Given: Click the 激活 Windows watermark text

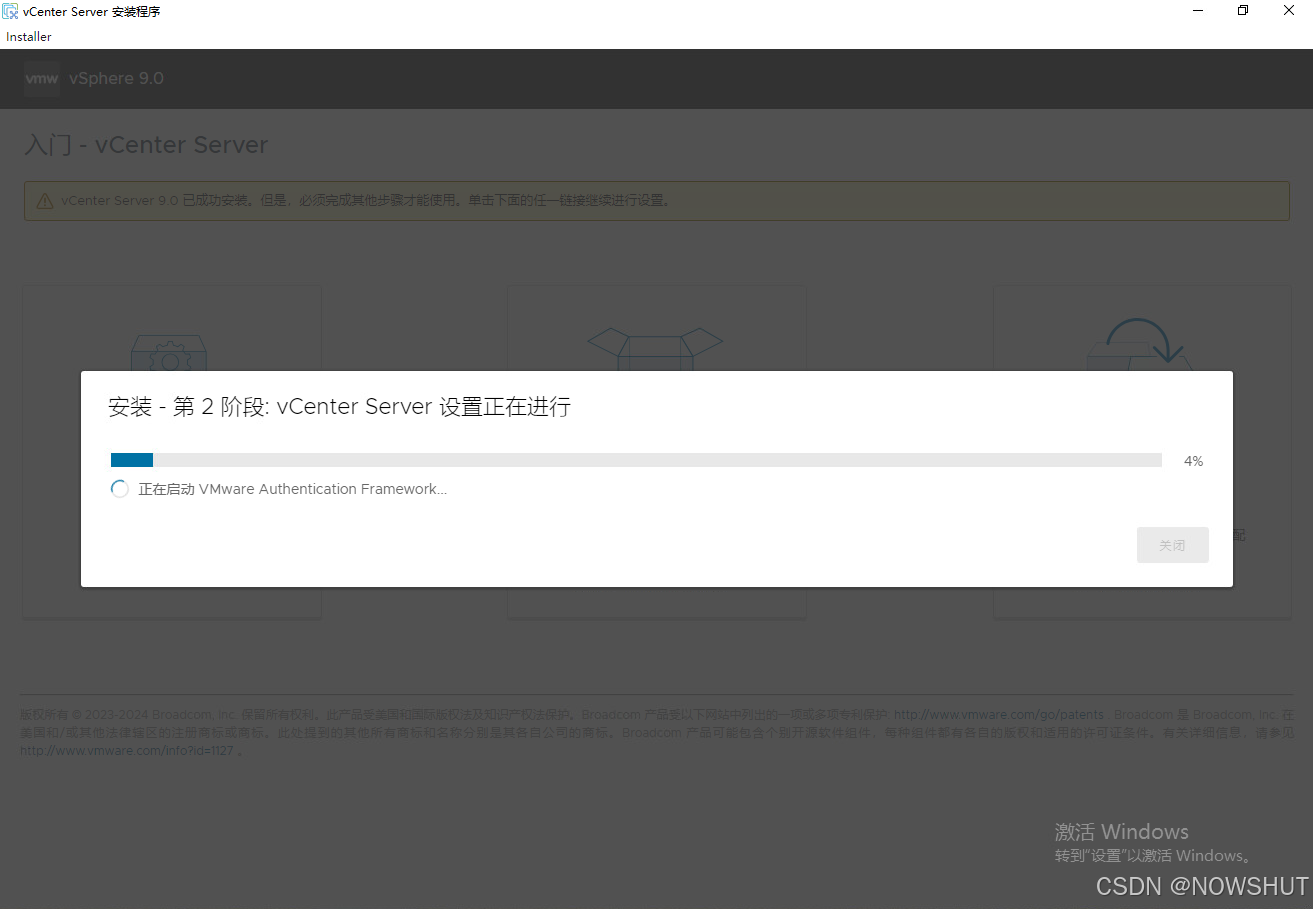Looking at the screenshot, I should tap(1121, 832).
